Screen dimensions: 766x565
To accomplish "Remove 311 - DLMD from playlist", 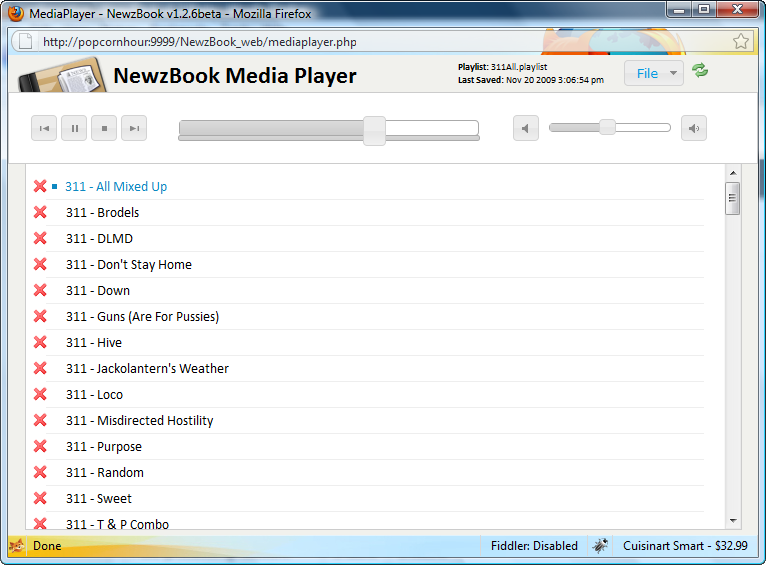I will (x=40, y=238).
